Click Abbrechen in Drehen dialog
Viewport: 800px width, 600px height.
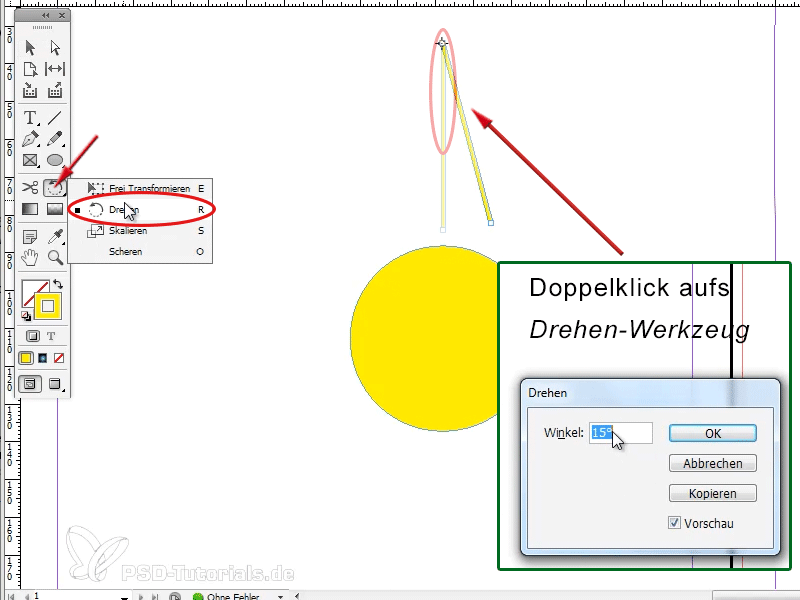point(712,463)
